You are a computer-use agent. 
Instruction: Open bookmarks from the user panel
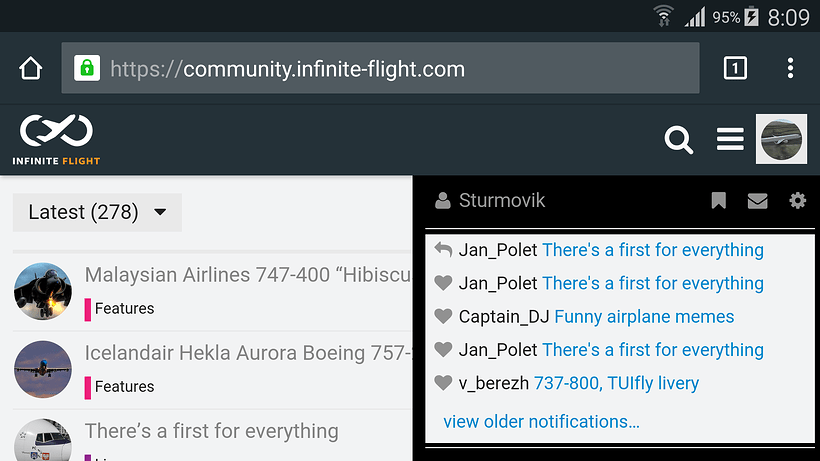pos(718,201)
